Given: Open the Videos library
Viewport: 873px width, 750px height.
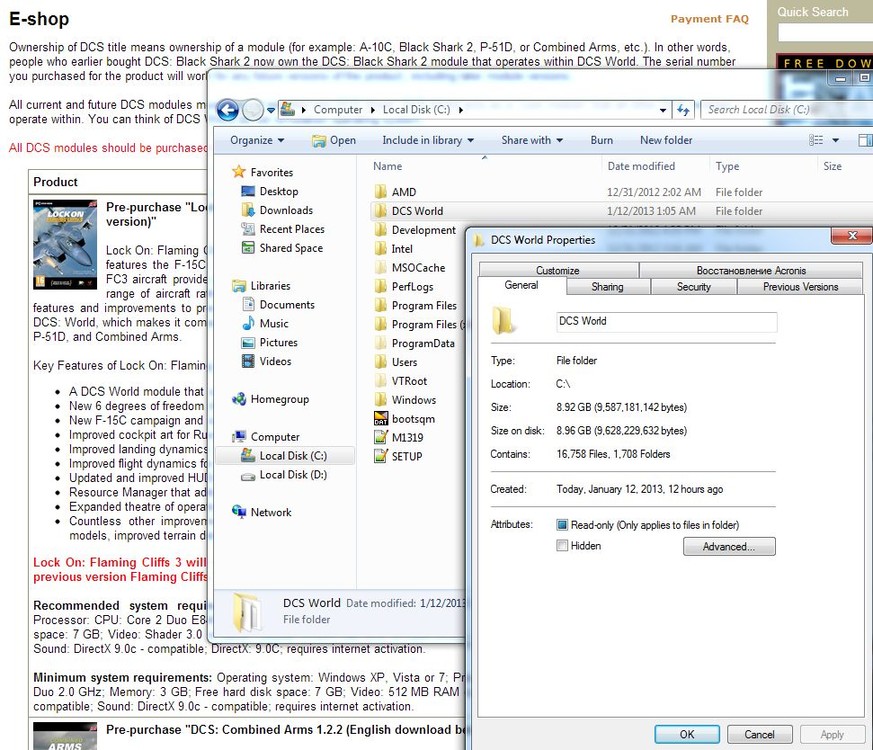Looking at the screenshot, I should click(266, 361).
